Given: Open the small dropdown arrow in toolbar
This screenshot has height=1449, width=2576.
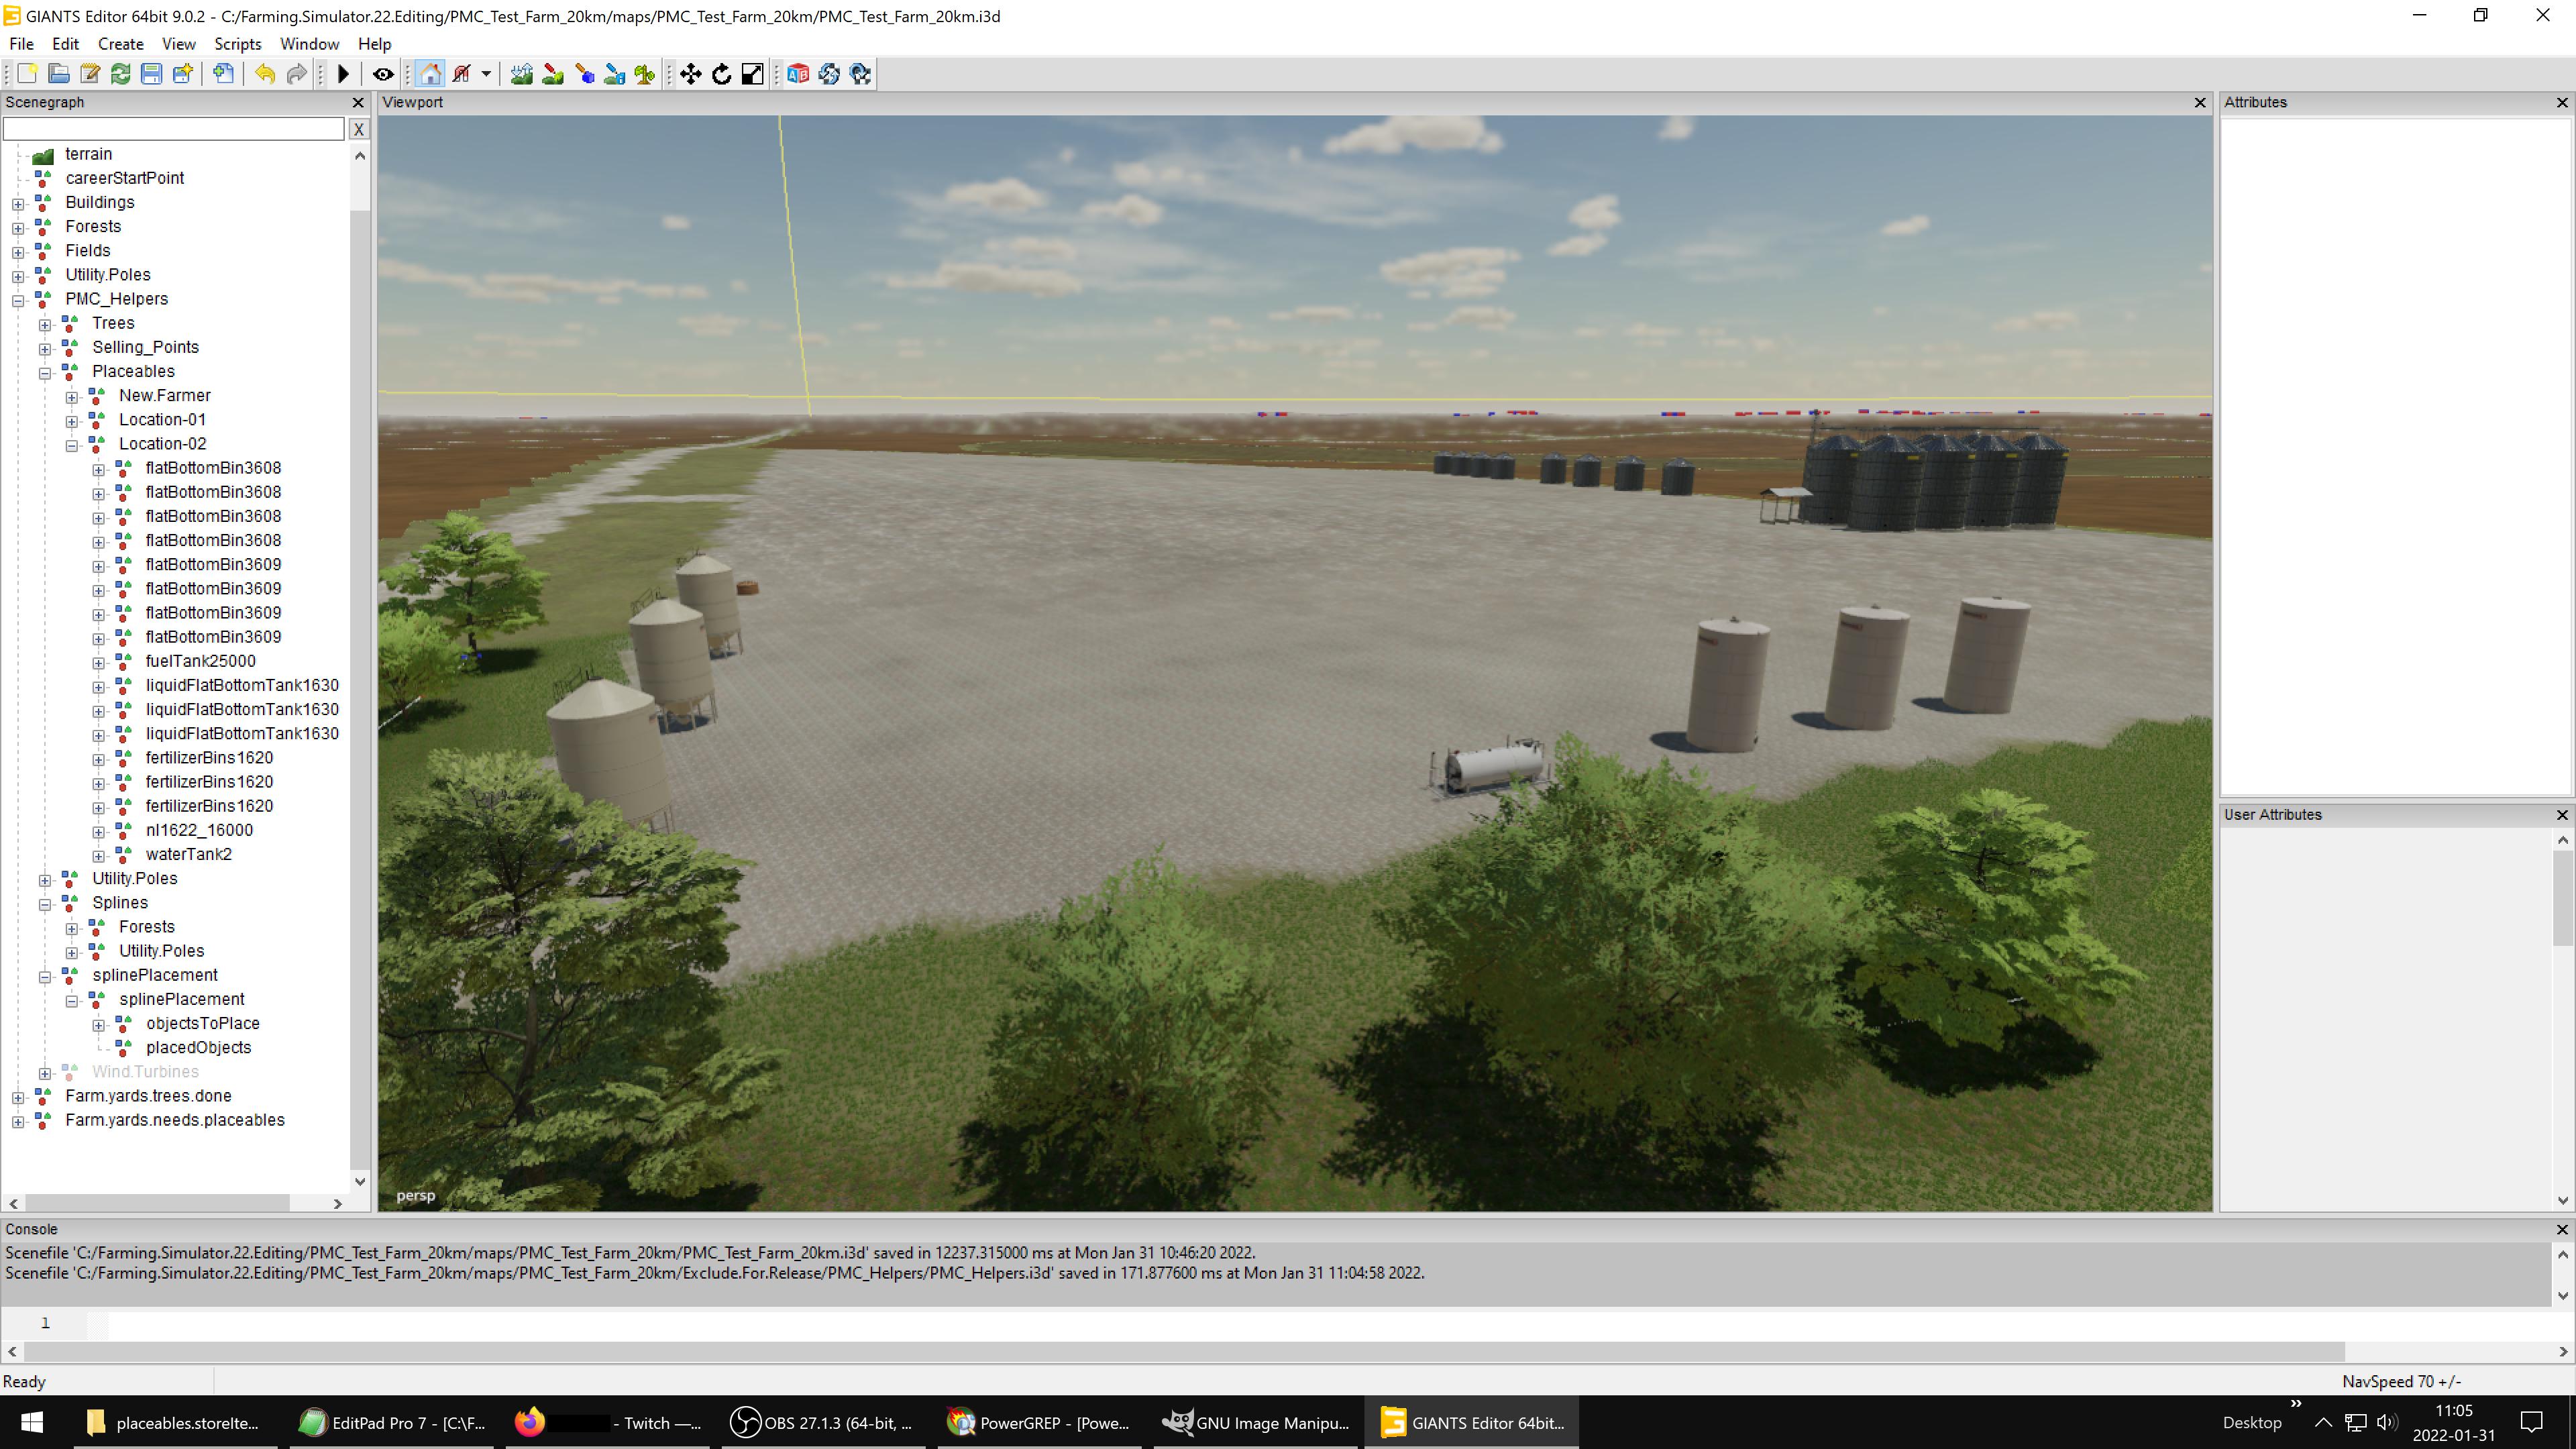Looking at the screenshot, I should pyautogui.click(x=486, y=74).
